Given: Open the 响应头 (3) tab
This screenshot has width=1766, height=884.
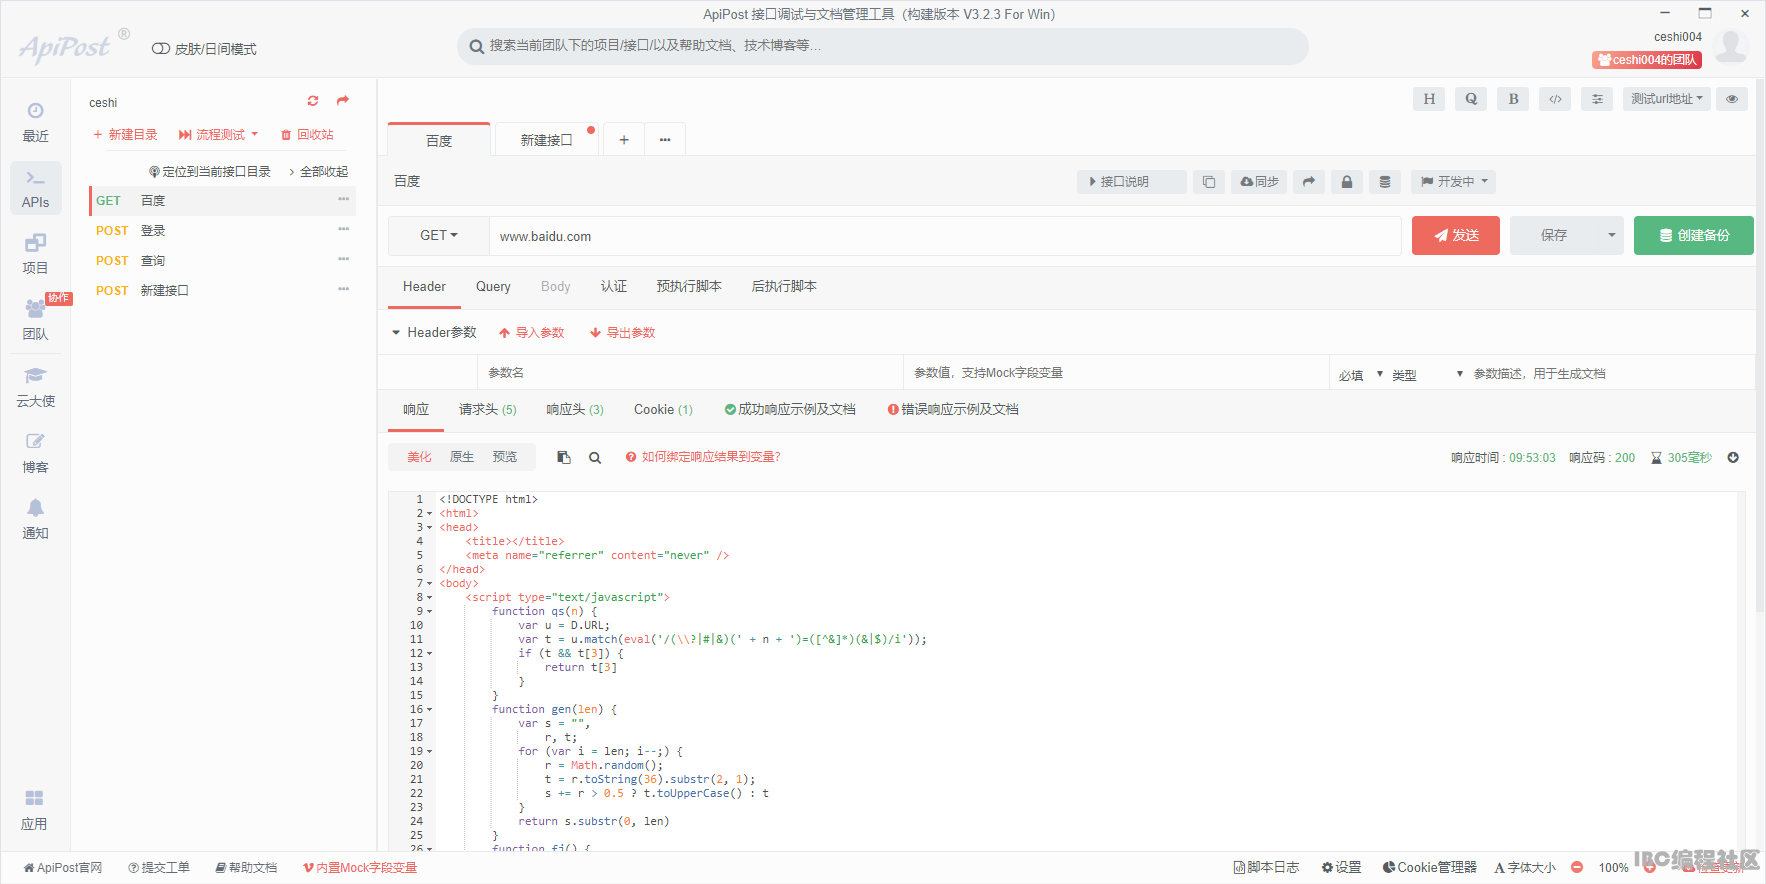Looking at the screenshot, I should click(x=575, y=410).
